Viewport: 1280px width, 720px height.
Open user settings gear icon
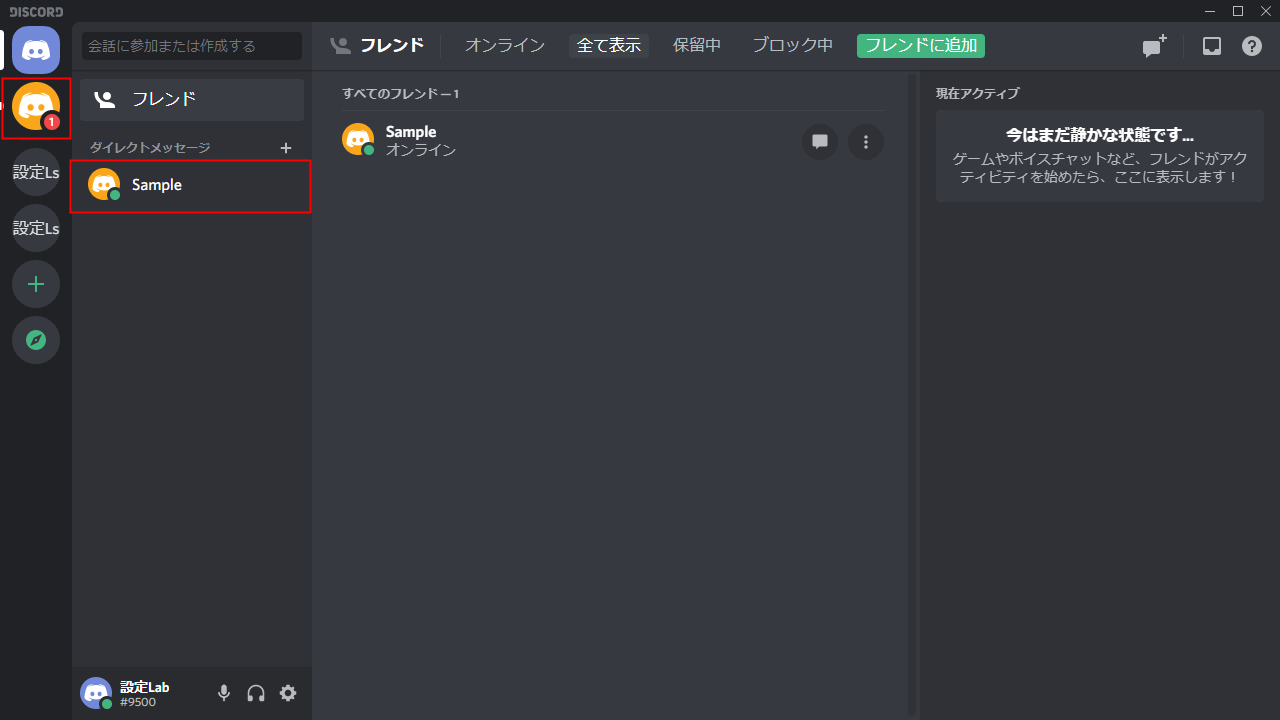[288, 693]
